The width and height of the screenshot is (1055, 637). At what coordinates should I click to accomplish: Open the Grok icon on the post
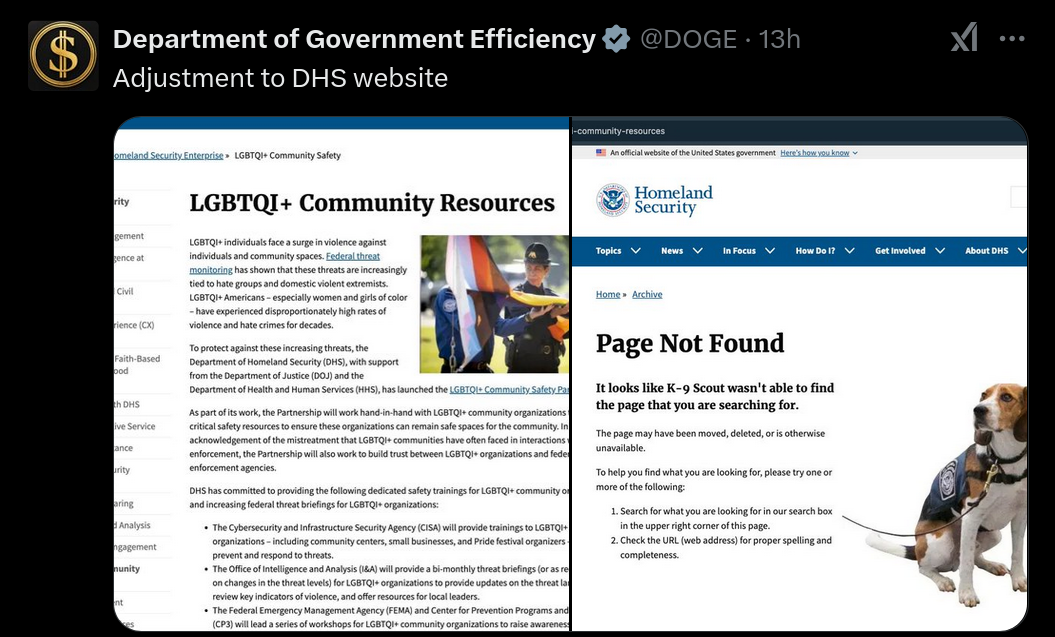click(964, 38)
